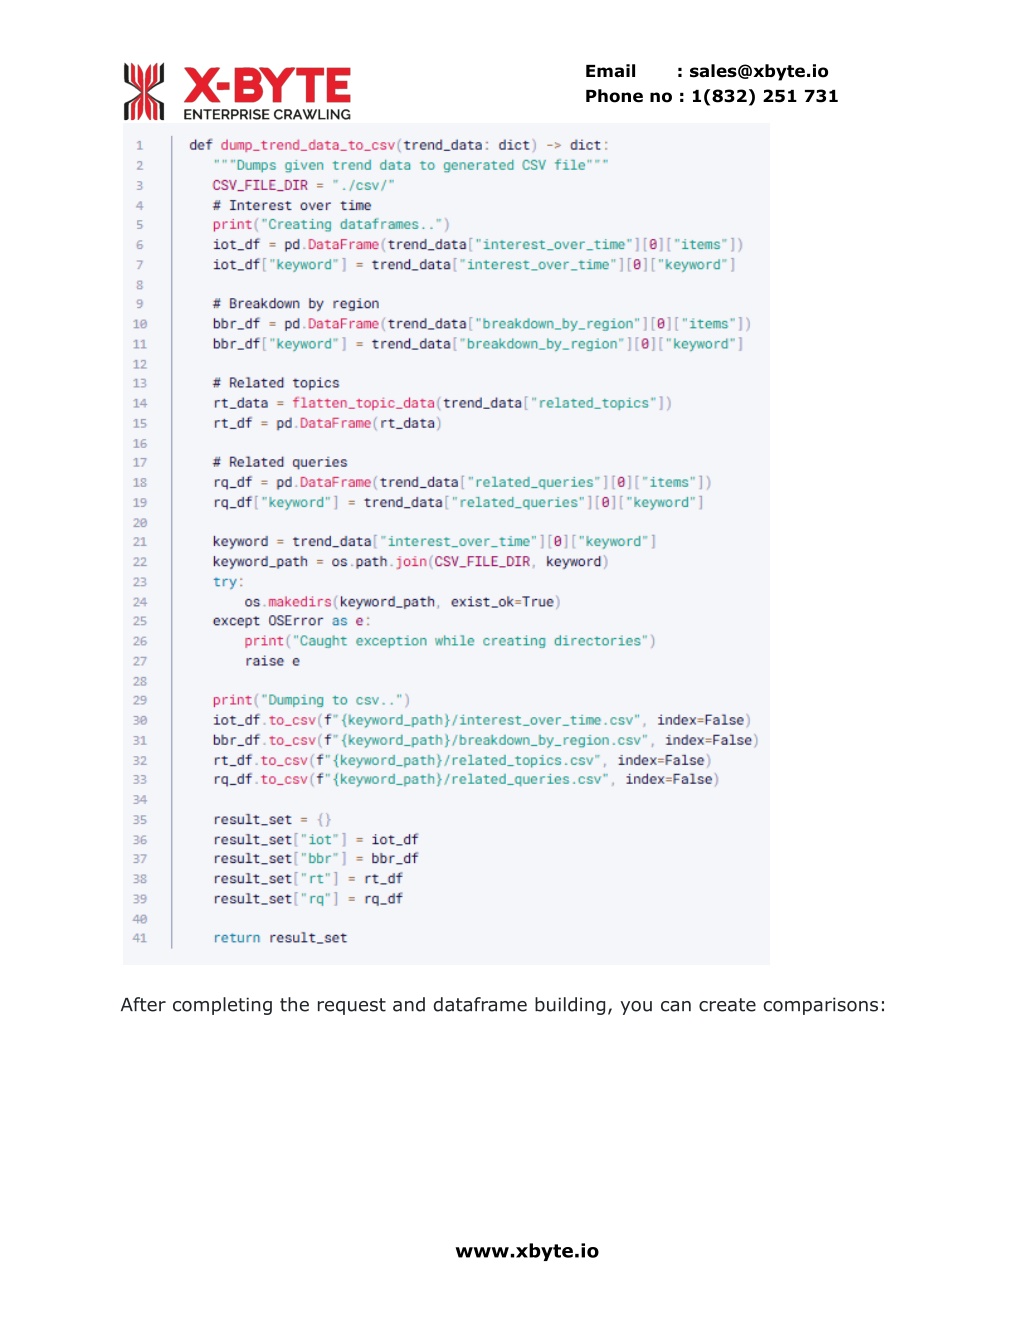
Task: Click the comment '# Related topics'
Action: tap(276, 383)
